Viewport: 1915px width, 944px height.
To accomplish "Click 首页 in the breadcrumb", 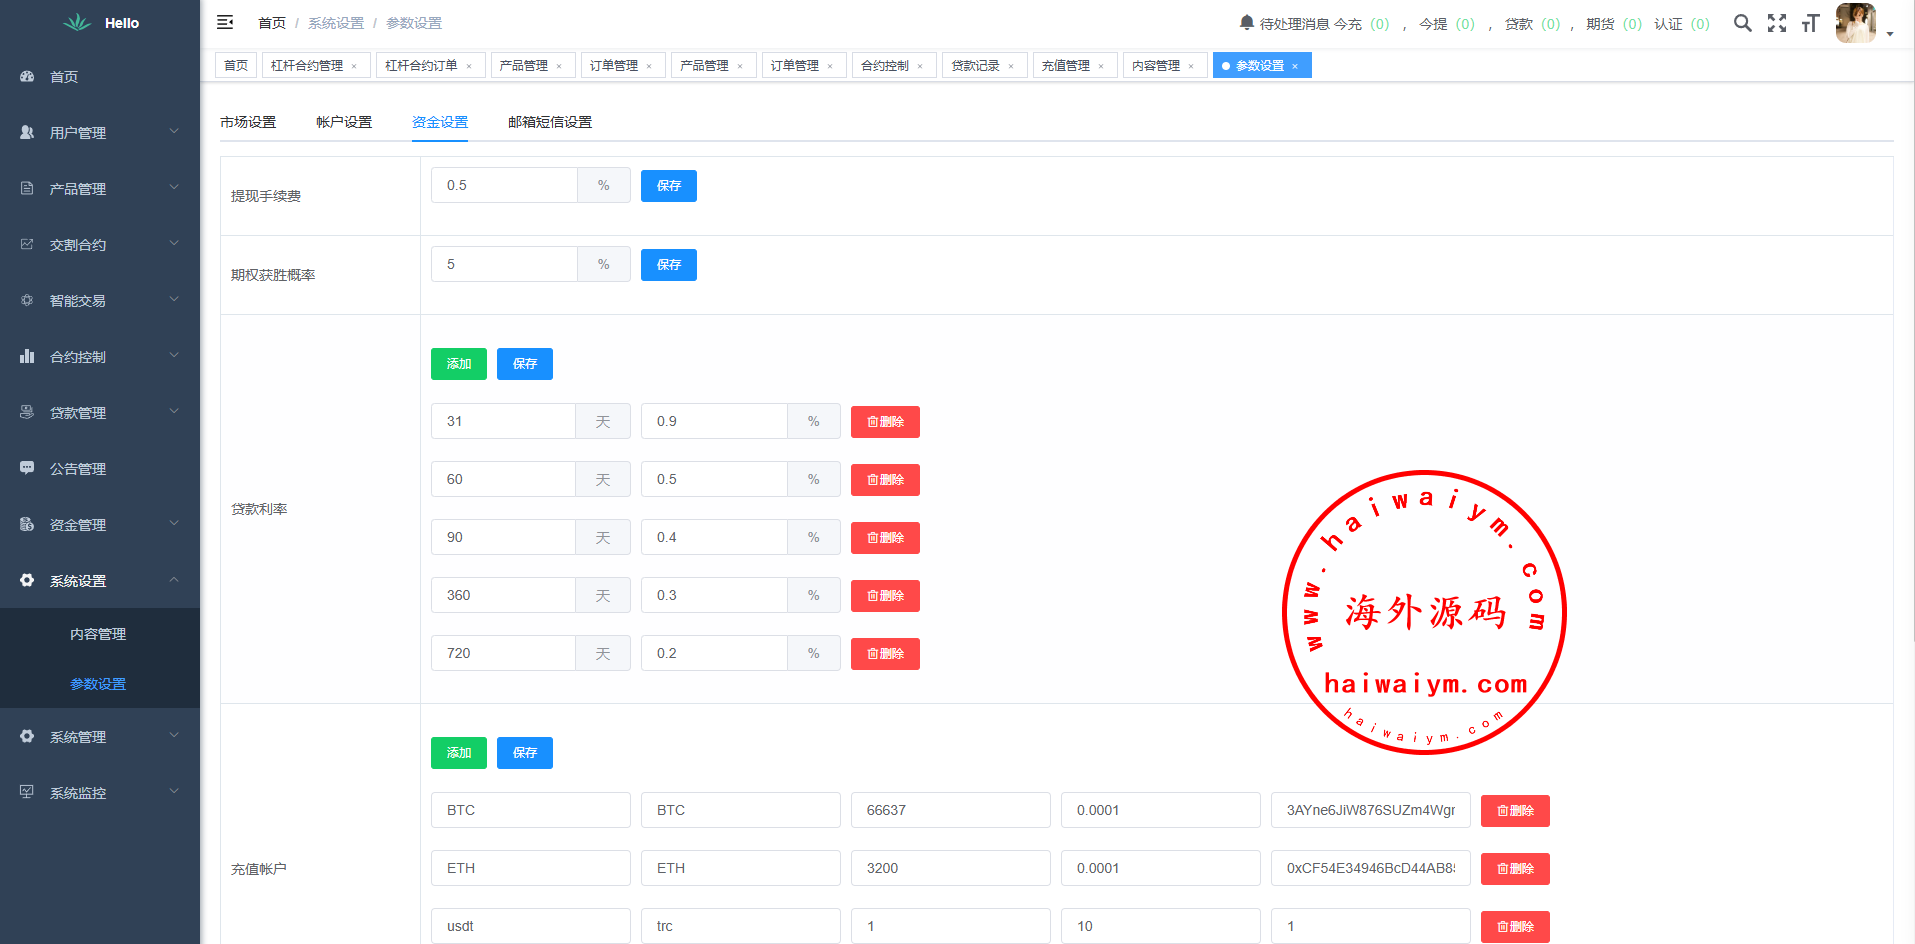I will 272,23.
